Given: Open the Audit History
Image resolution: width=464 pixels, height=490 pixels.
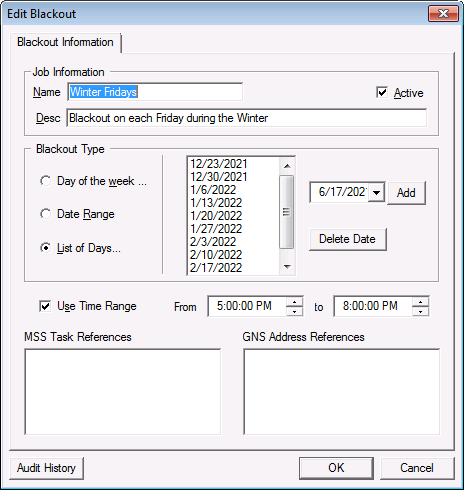Looking at the screenshot, I should point(46,468).
